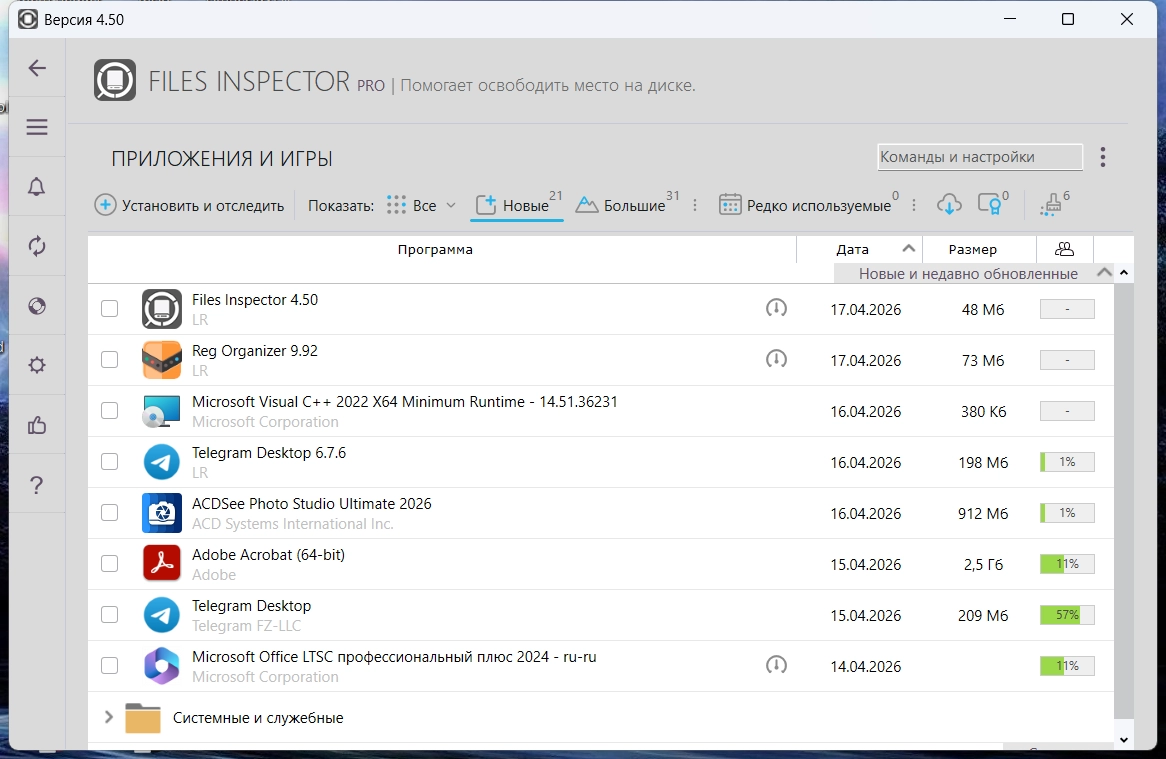Click '14.04.2026' date for Microsoft Office
The image size is (1166, 759).
[x=866, y=666]
